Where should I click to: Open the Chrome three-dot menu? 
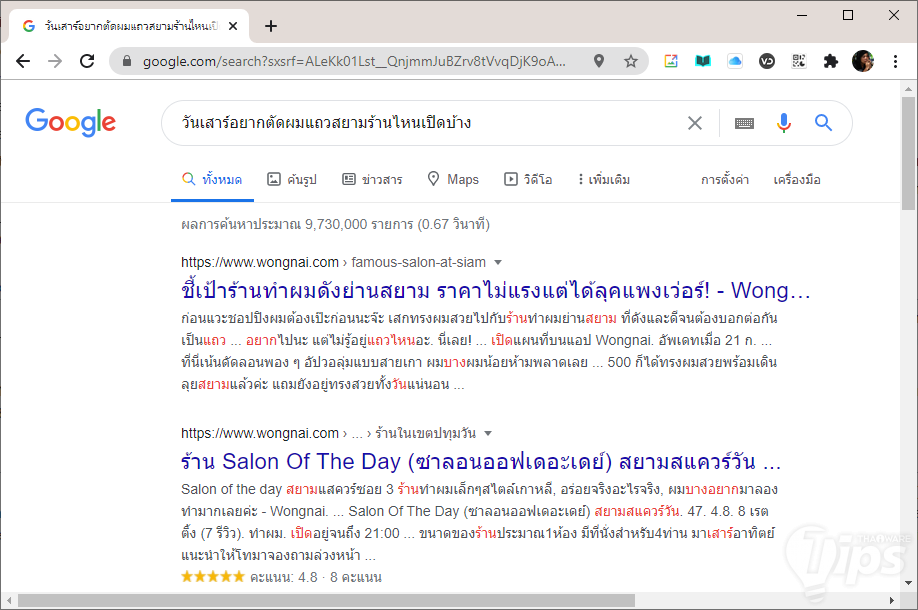pos(895,61)
